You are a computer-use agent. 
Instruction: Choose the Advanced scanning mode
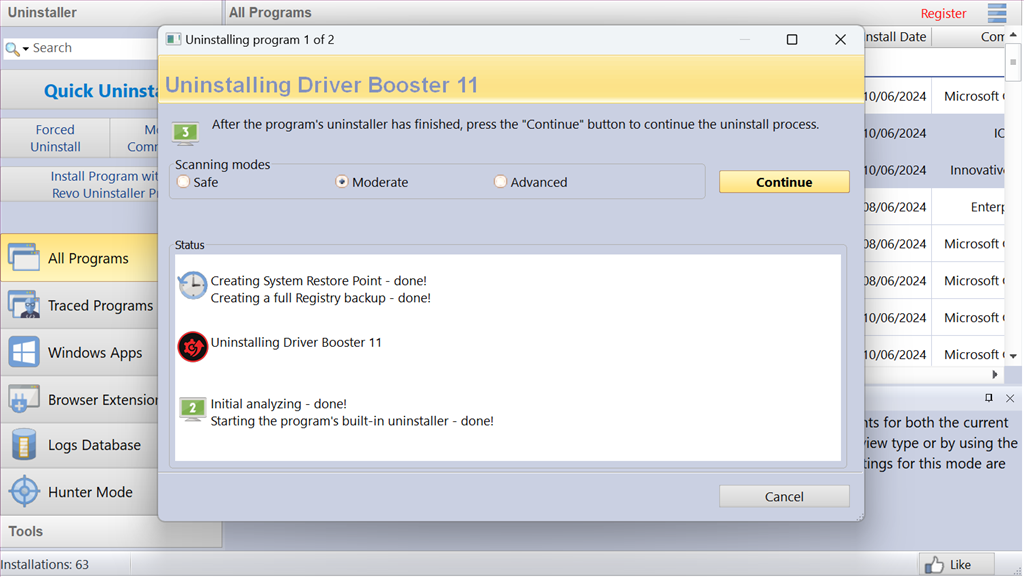(x=500, y=182)
